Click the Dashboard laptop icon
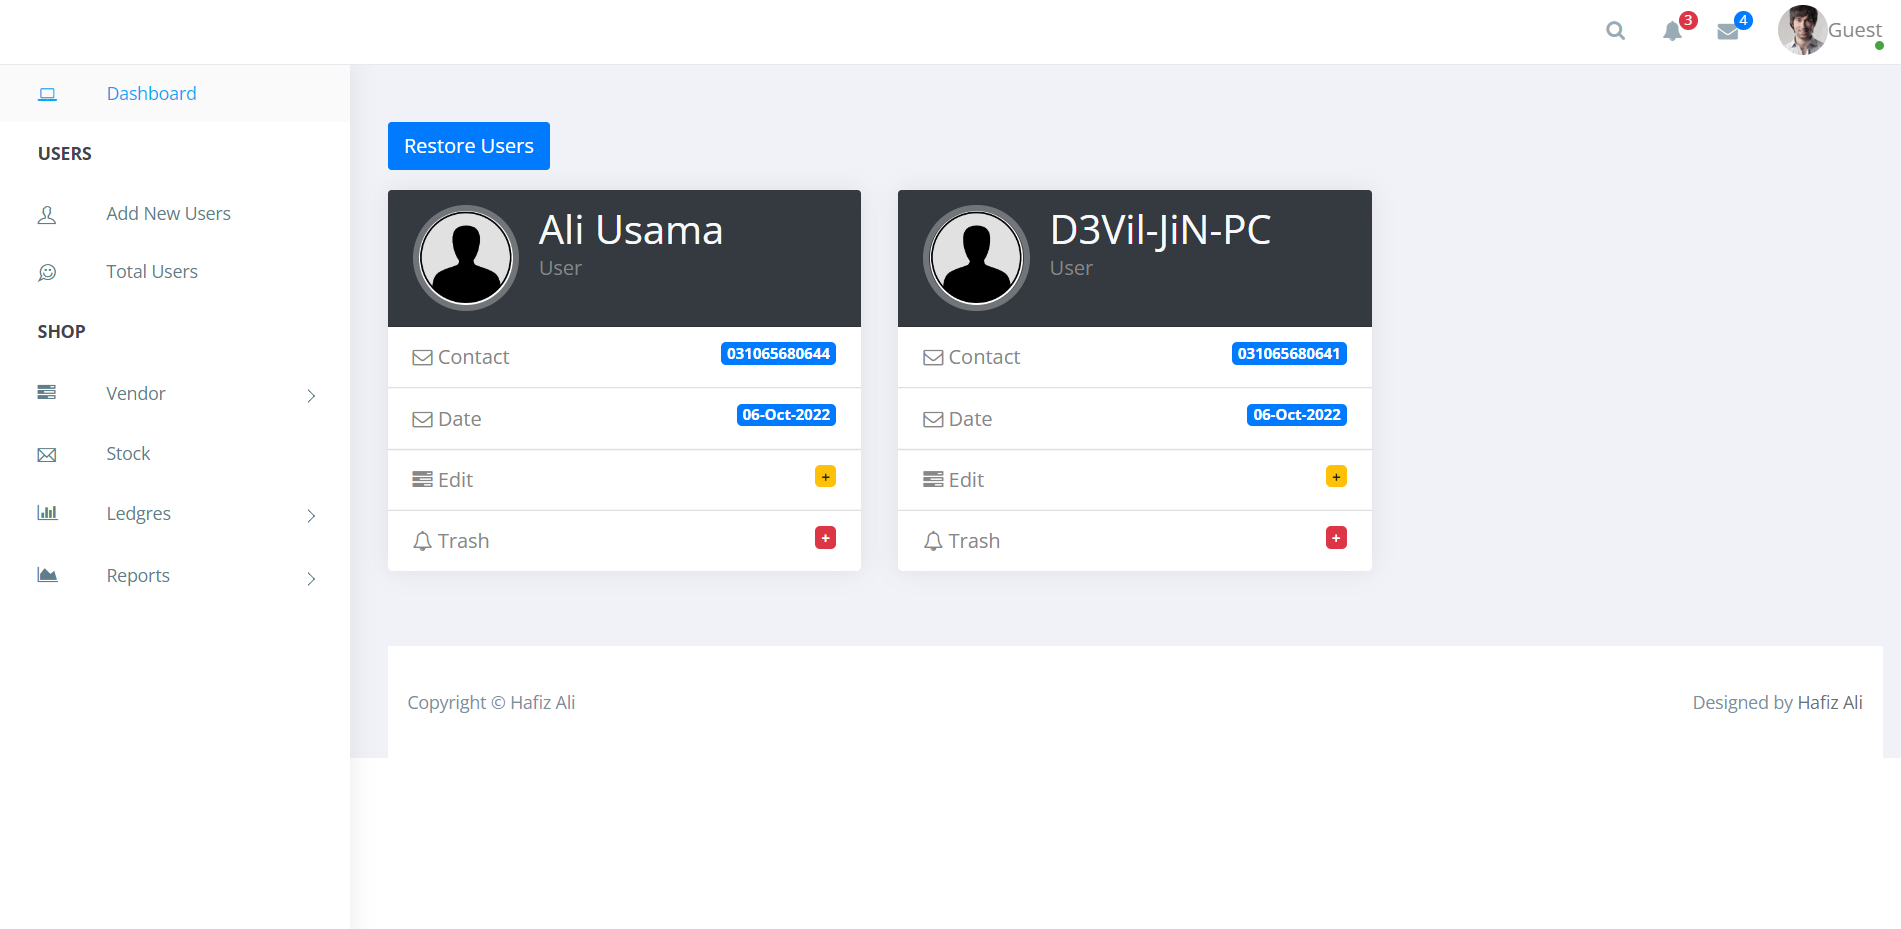 pyautogui.click(x=47, y=94)
